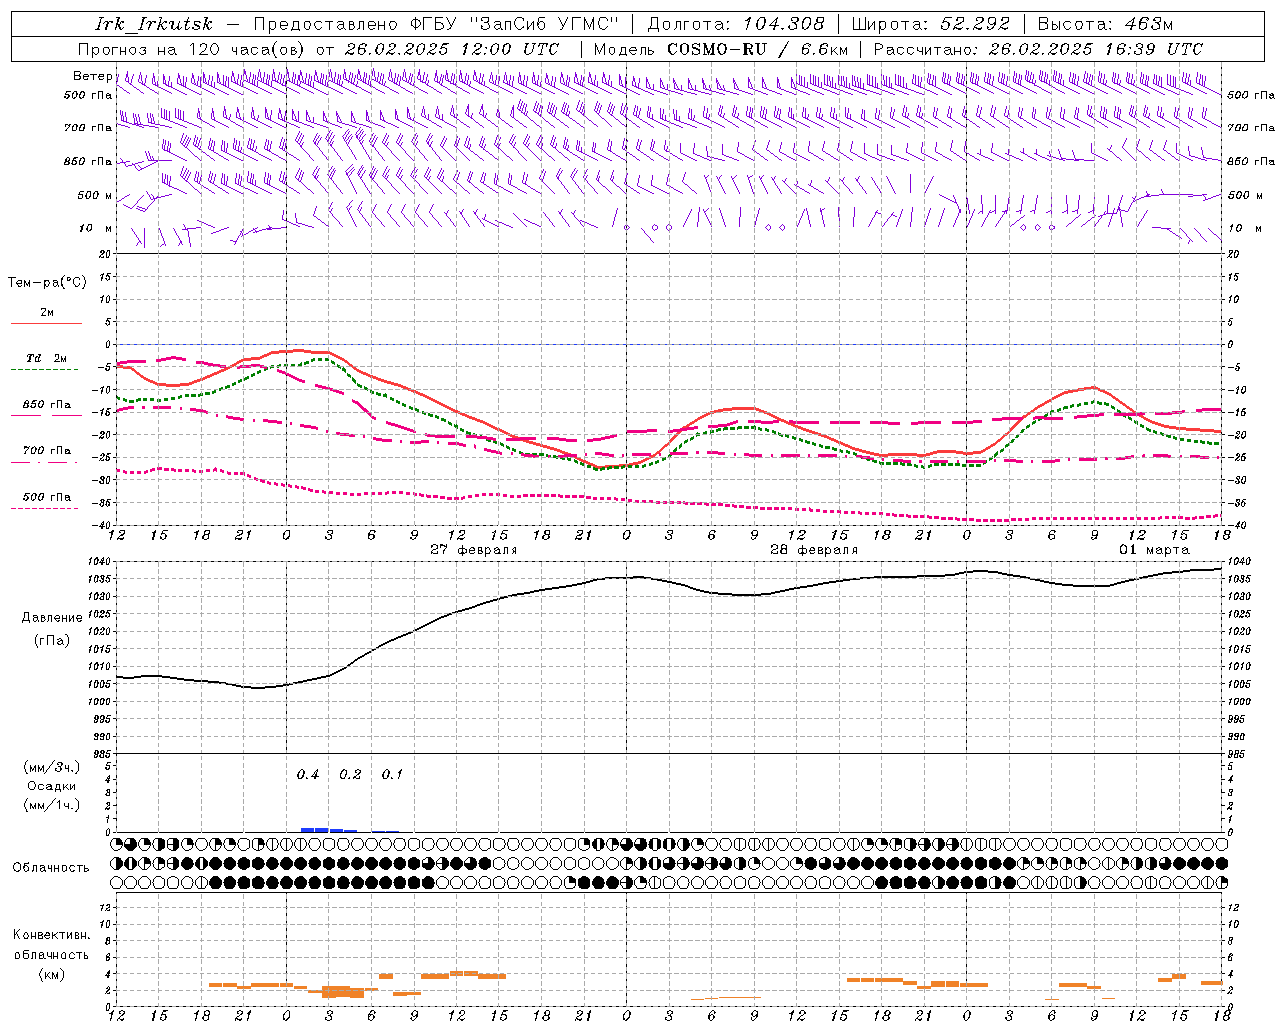1280x1024 pixels.
Task: Click the latitude value "Широта: 52.292"
Action: click(x=931, y=24)
